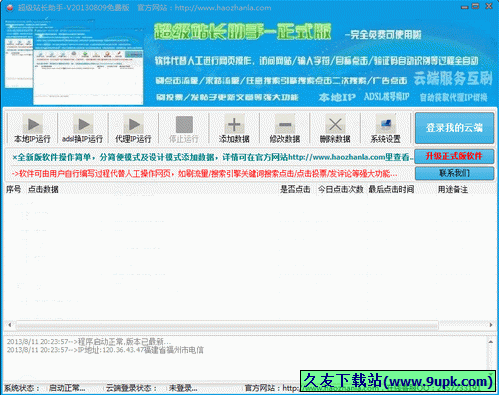
Task: Click 云端登录状态 未登录 status entry
Action: point(152,388)
